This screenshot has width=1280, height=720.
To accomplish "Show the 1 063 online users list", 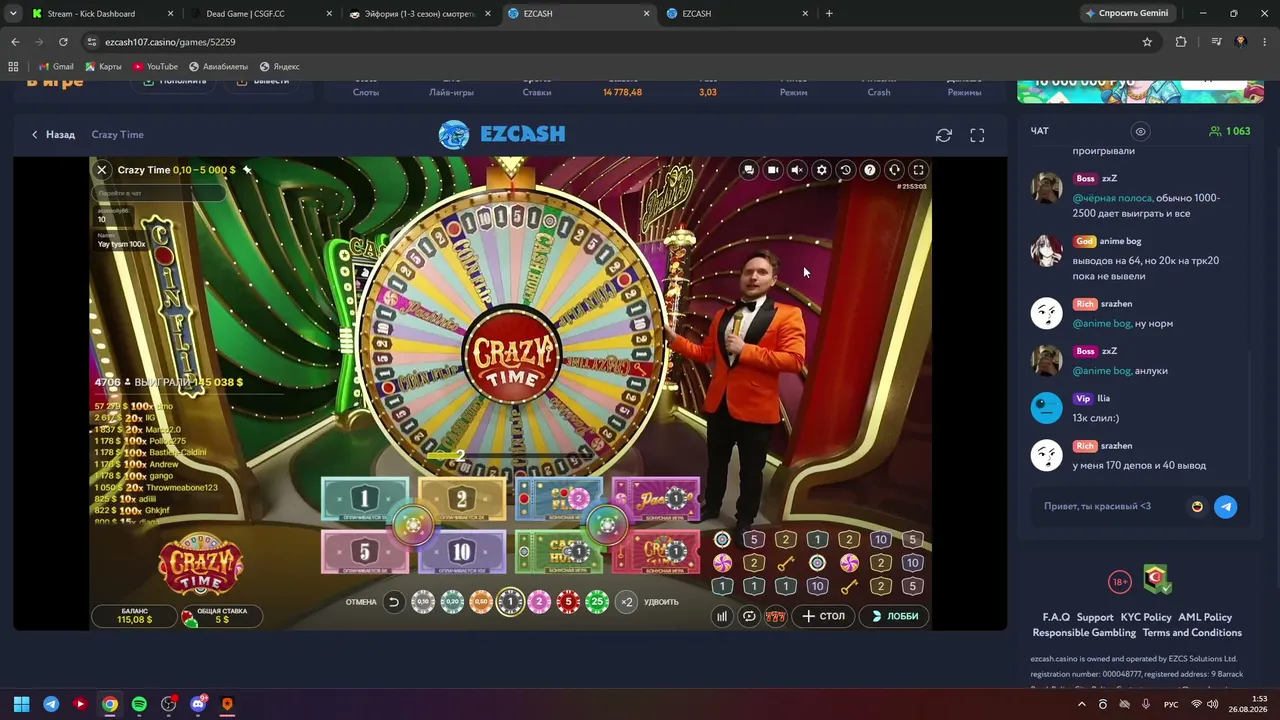I will pyautogui.click(x=1229, y=131).
